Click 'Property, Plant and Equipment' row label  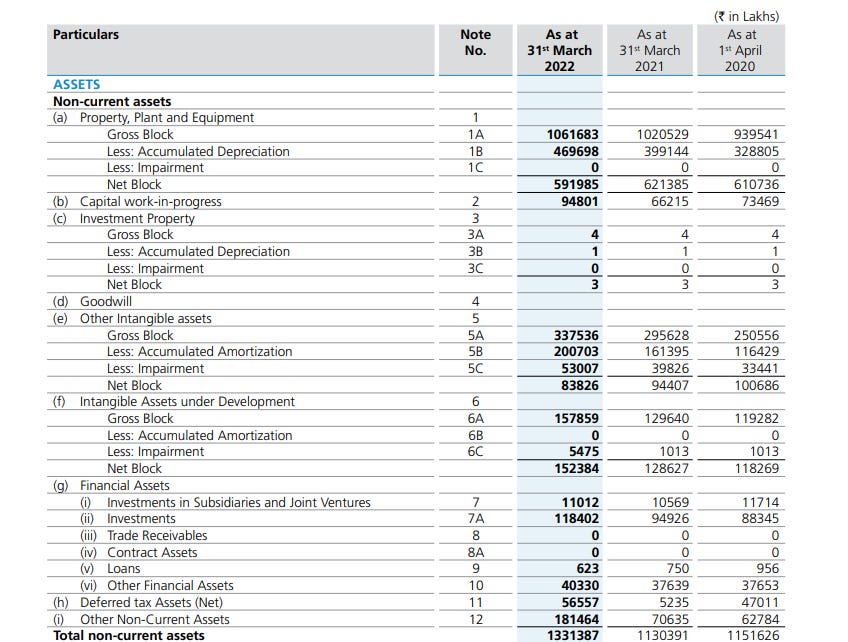[167, 118]
